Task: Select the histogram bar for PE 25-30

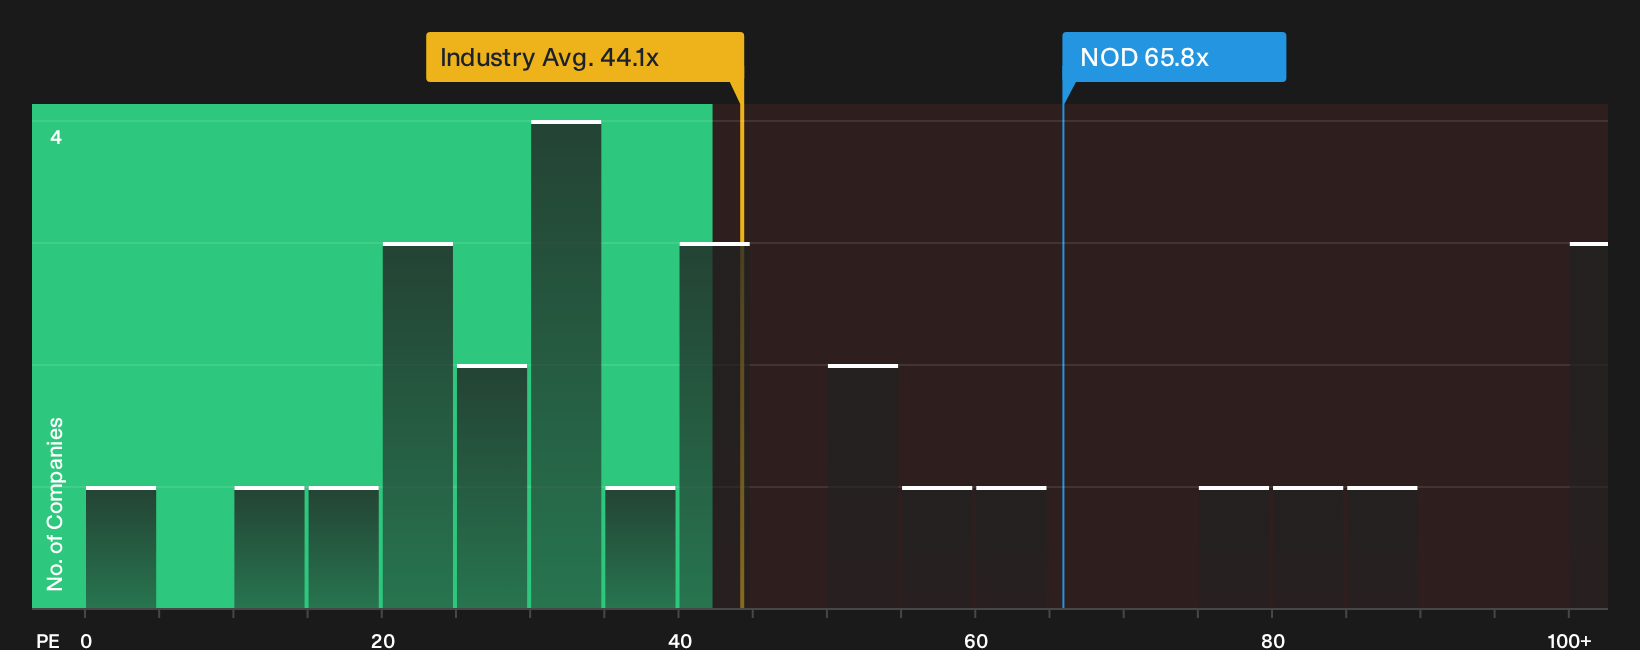Action: 492,486
